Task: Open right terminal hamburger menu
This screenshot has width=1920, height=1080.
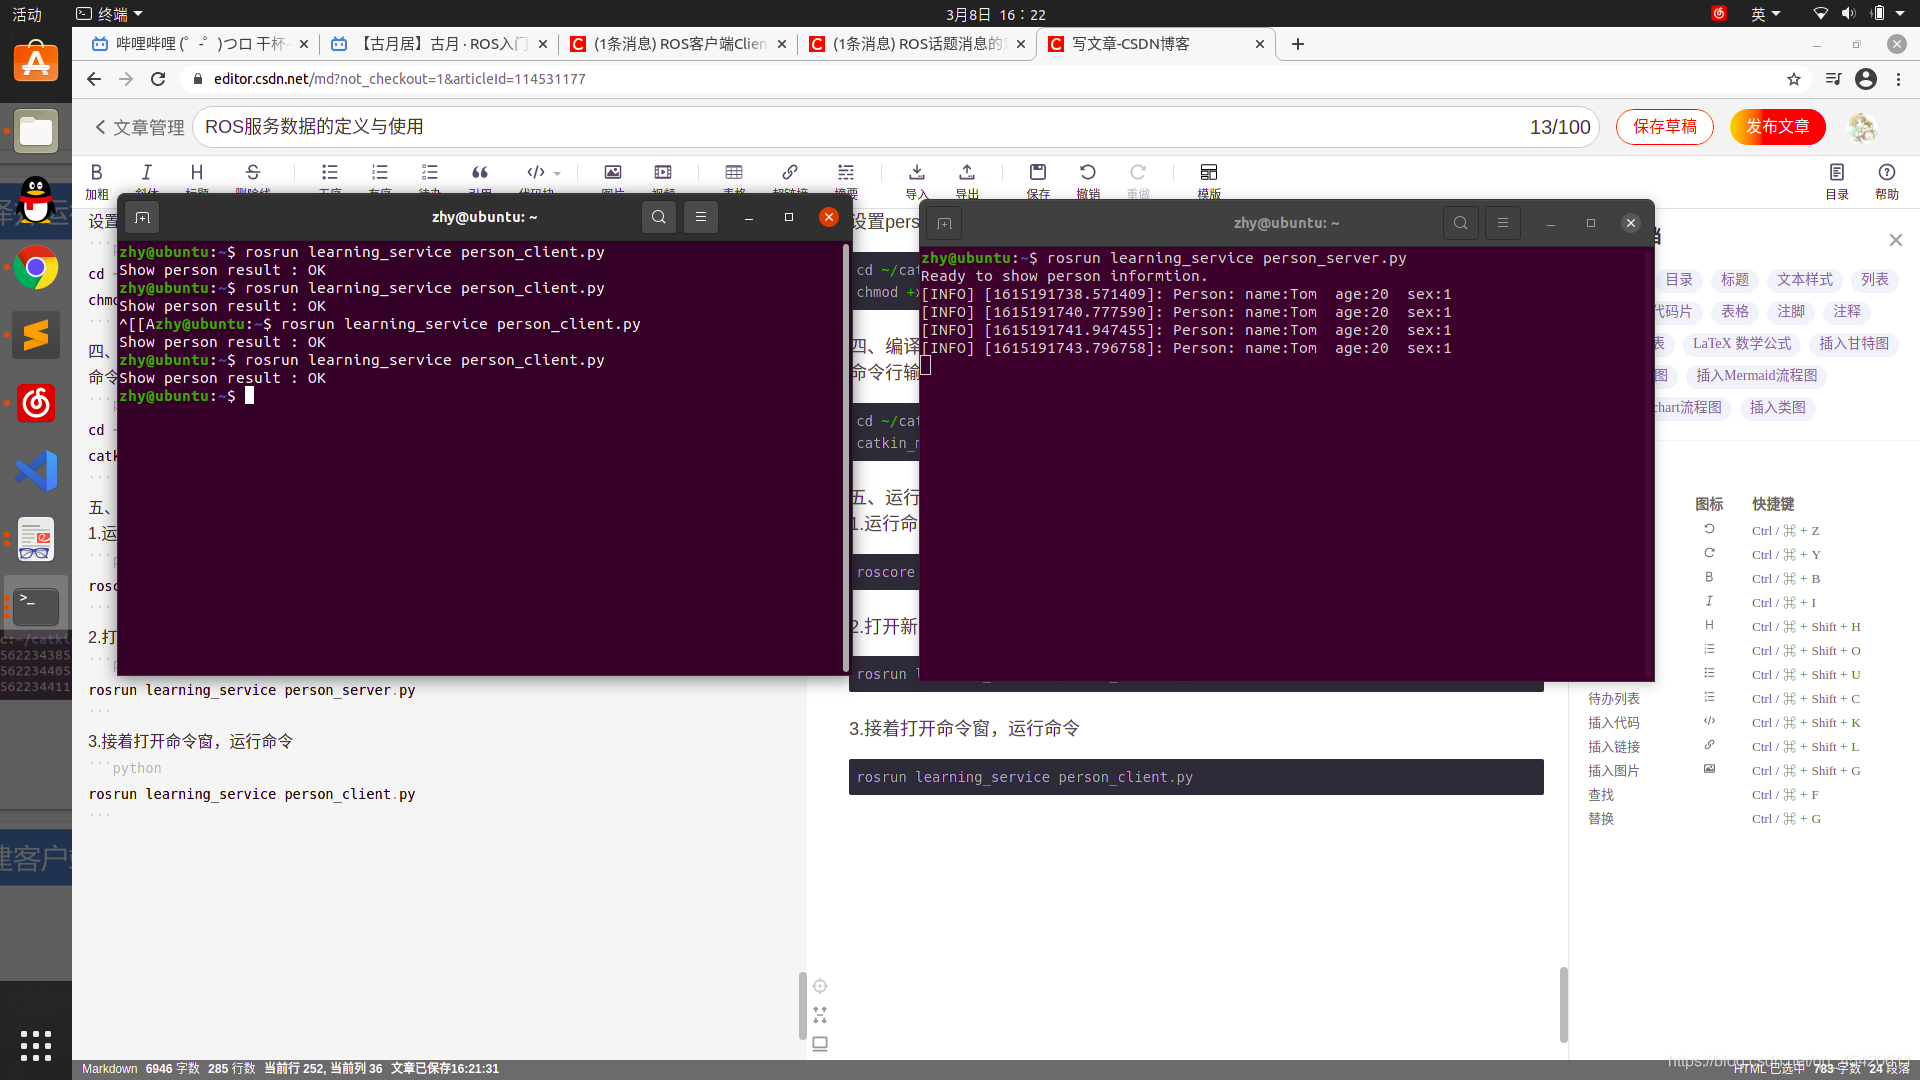Action: (x=1503, y=223)
